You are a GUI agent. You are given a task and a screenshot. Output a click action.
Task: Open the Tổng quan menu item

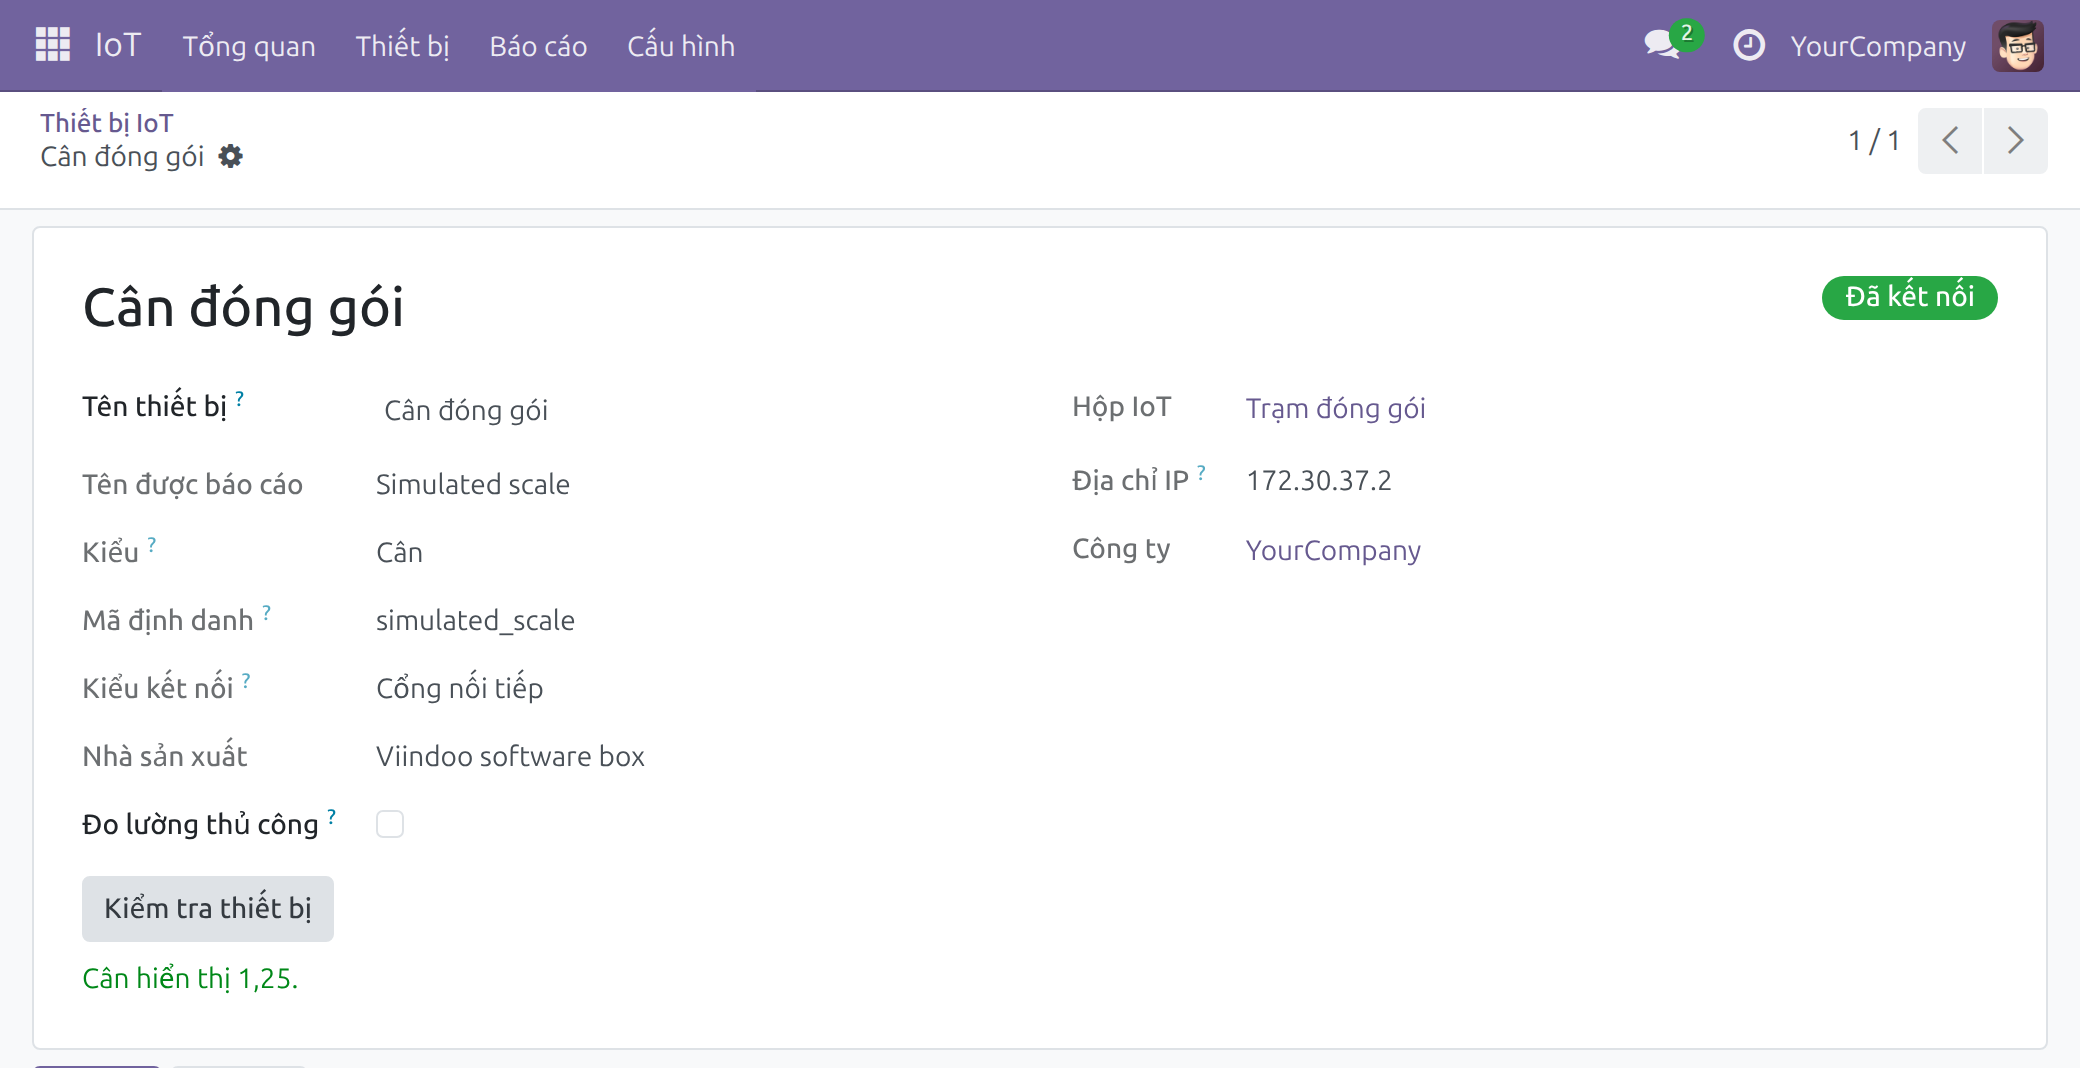click(249, 46)
